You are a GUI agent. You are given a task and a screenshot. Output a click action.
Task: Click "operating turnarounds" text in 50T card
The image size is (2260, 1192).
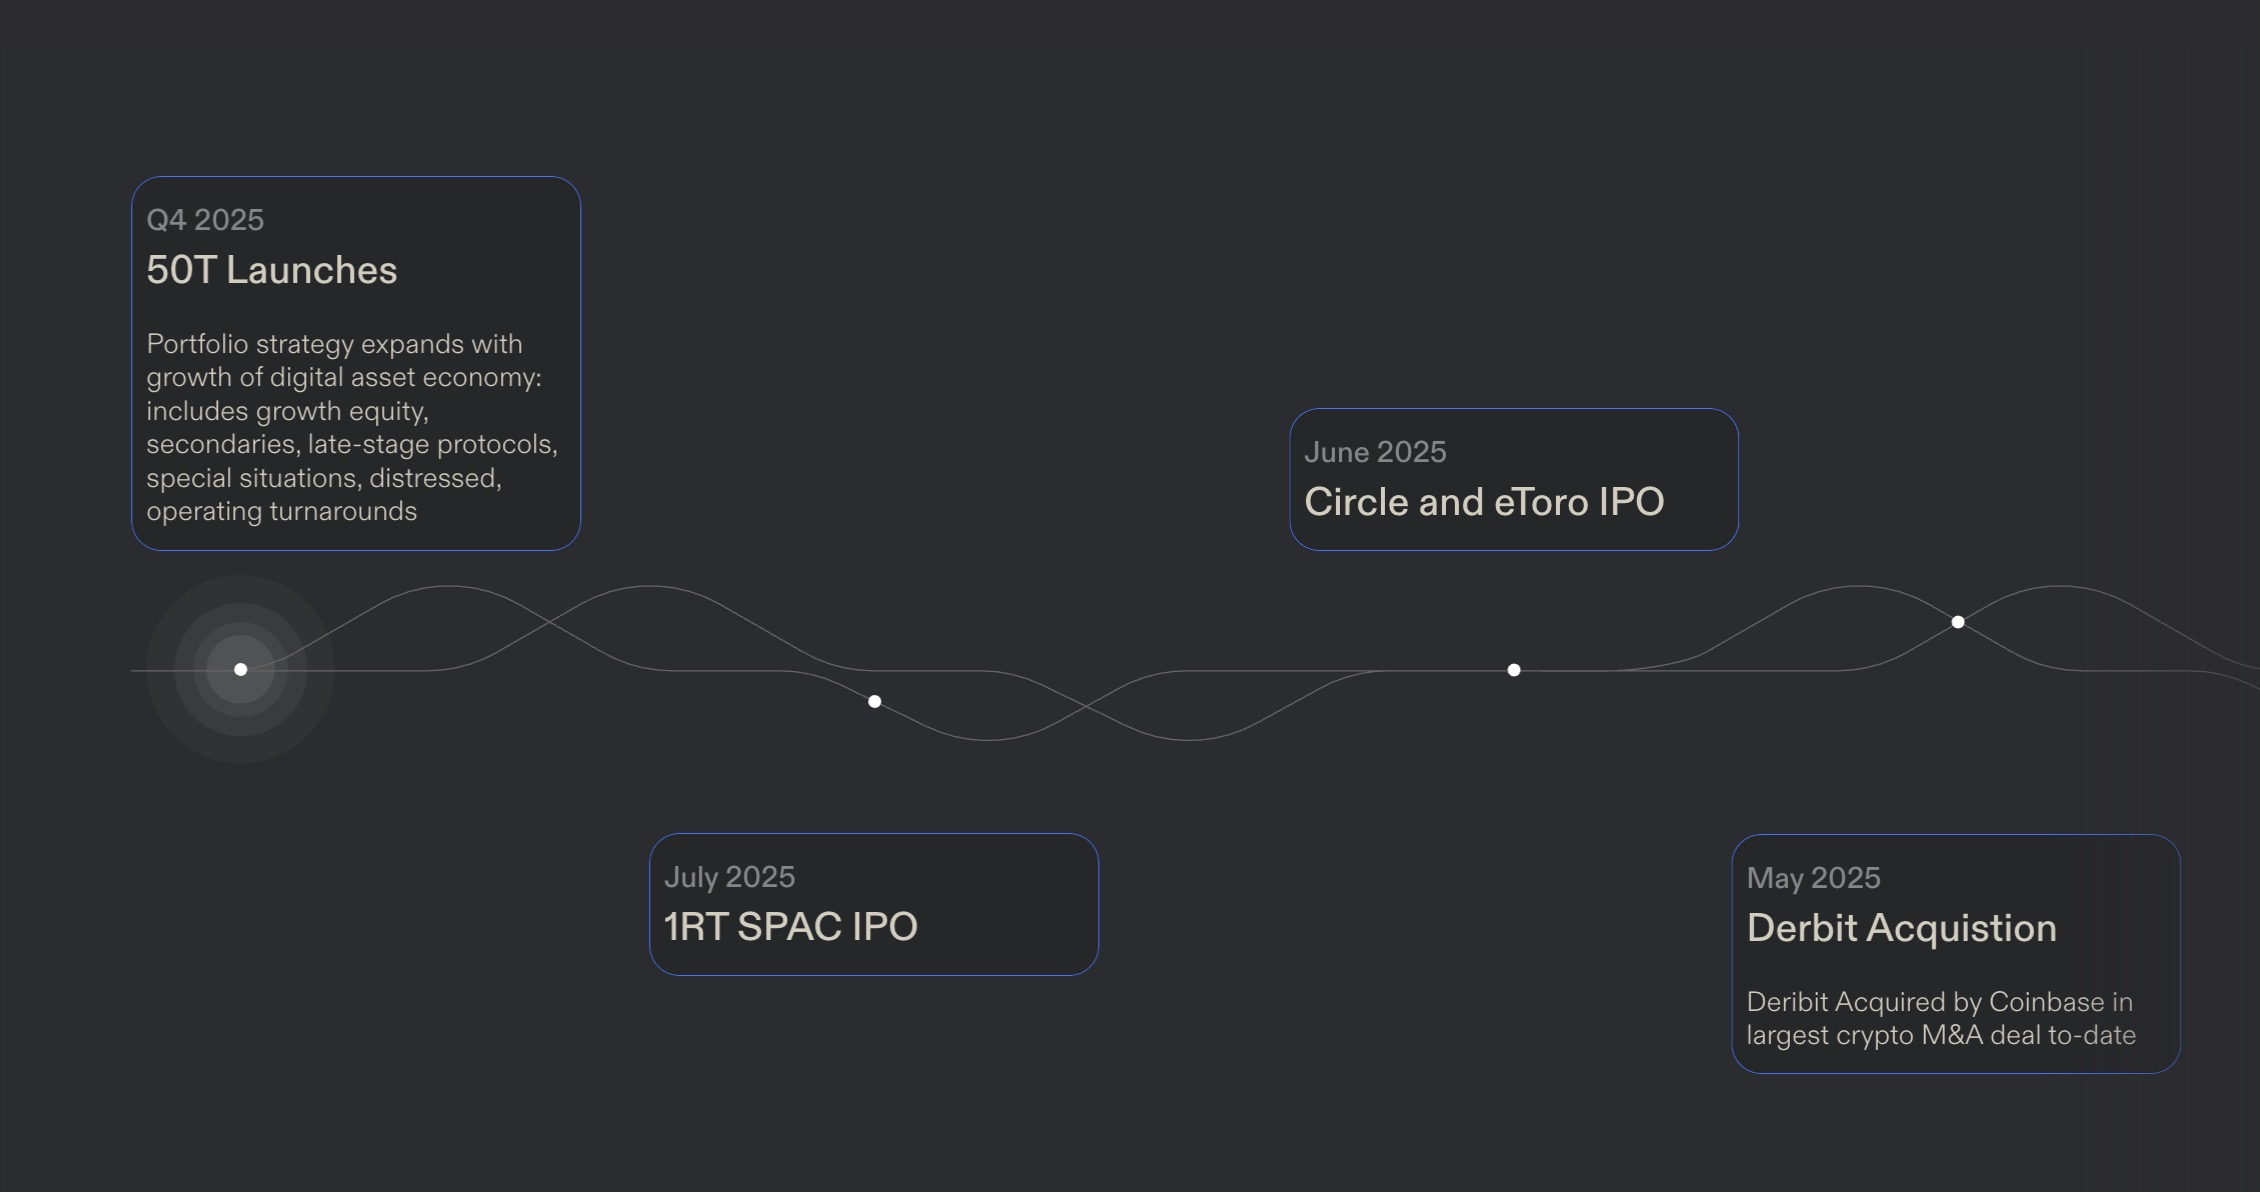(281, 511)
